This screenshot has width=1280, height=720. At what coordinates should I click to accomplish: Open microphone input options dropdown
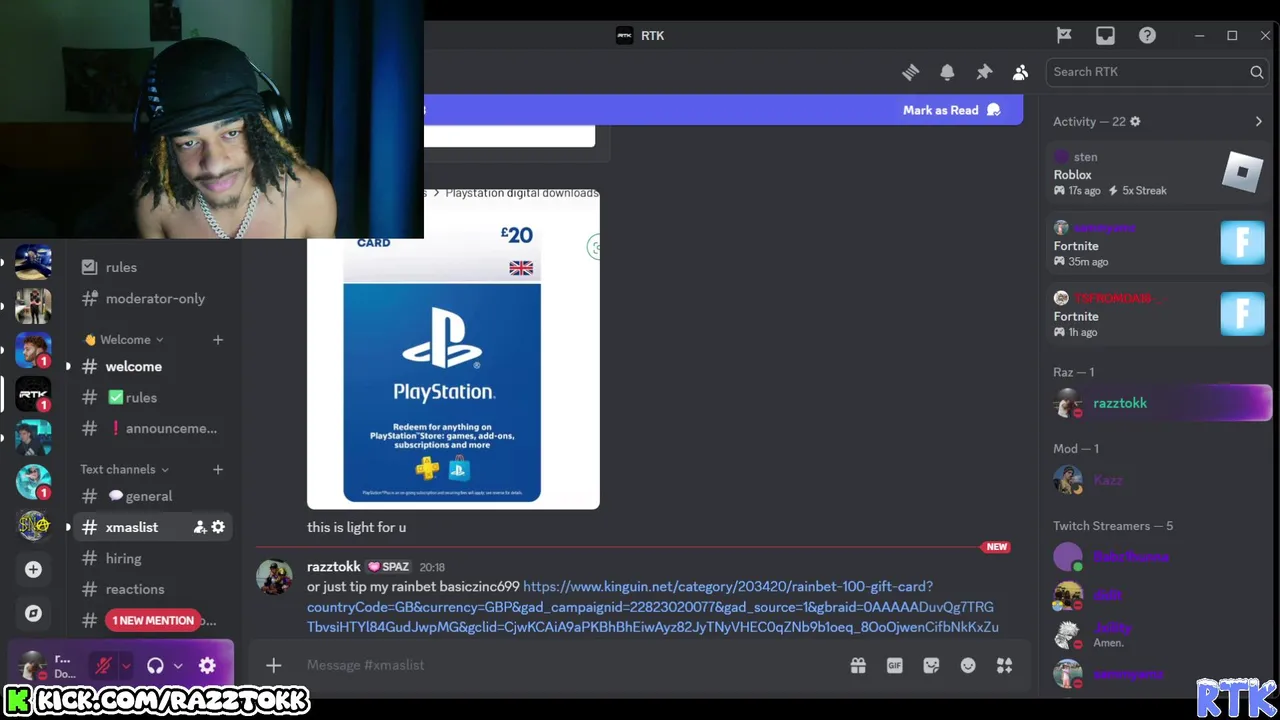[126, 666]
